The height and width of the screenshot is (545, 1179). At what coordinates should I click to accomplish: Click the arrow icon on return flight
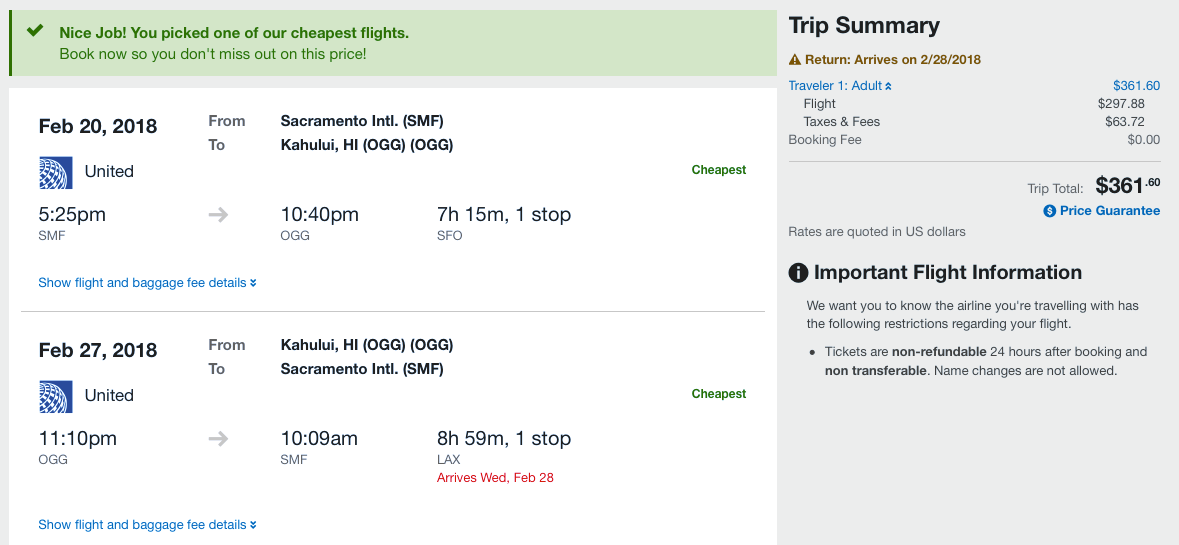coord(218,439)
